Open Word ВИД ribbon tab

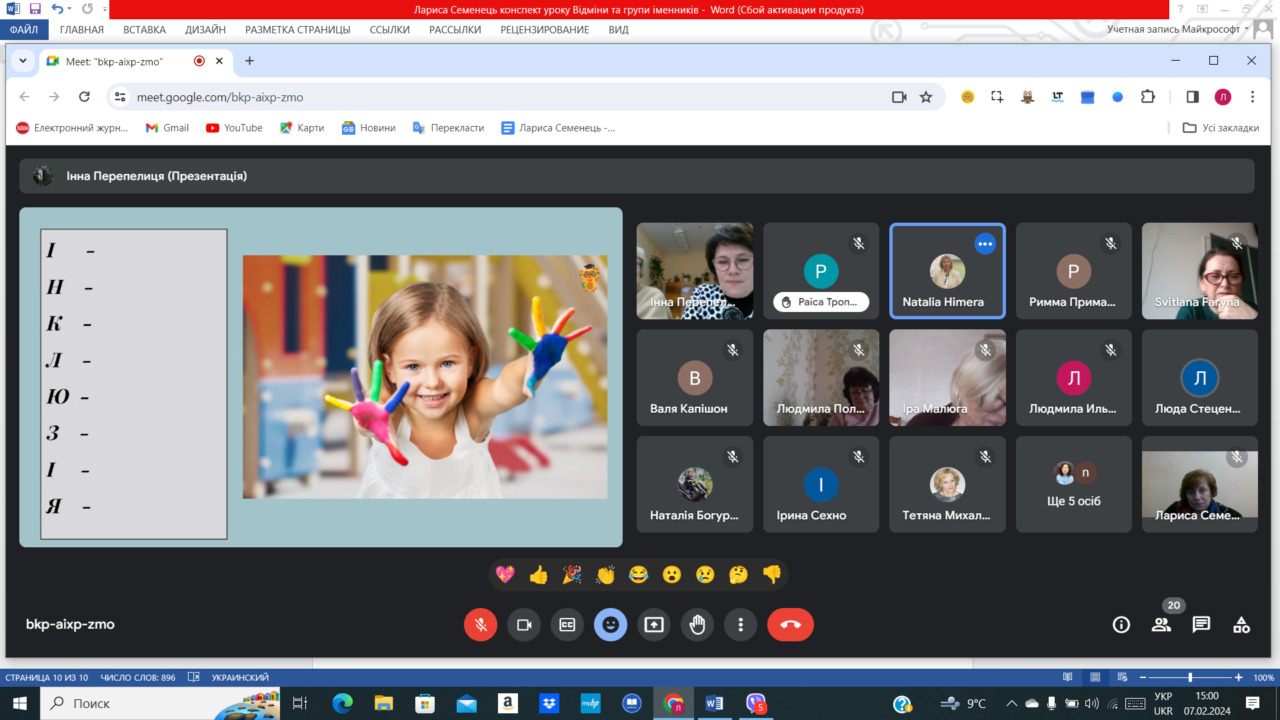pyautogui.click(x=619, y=29)
